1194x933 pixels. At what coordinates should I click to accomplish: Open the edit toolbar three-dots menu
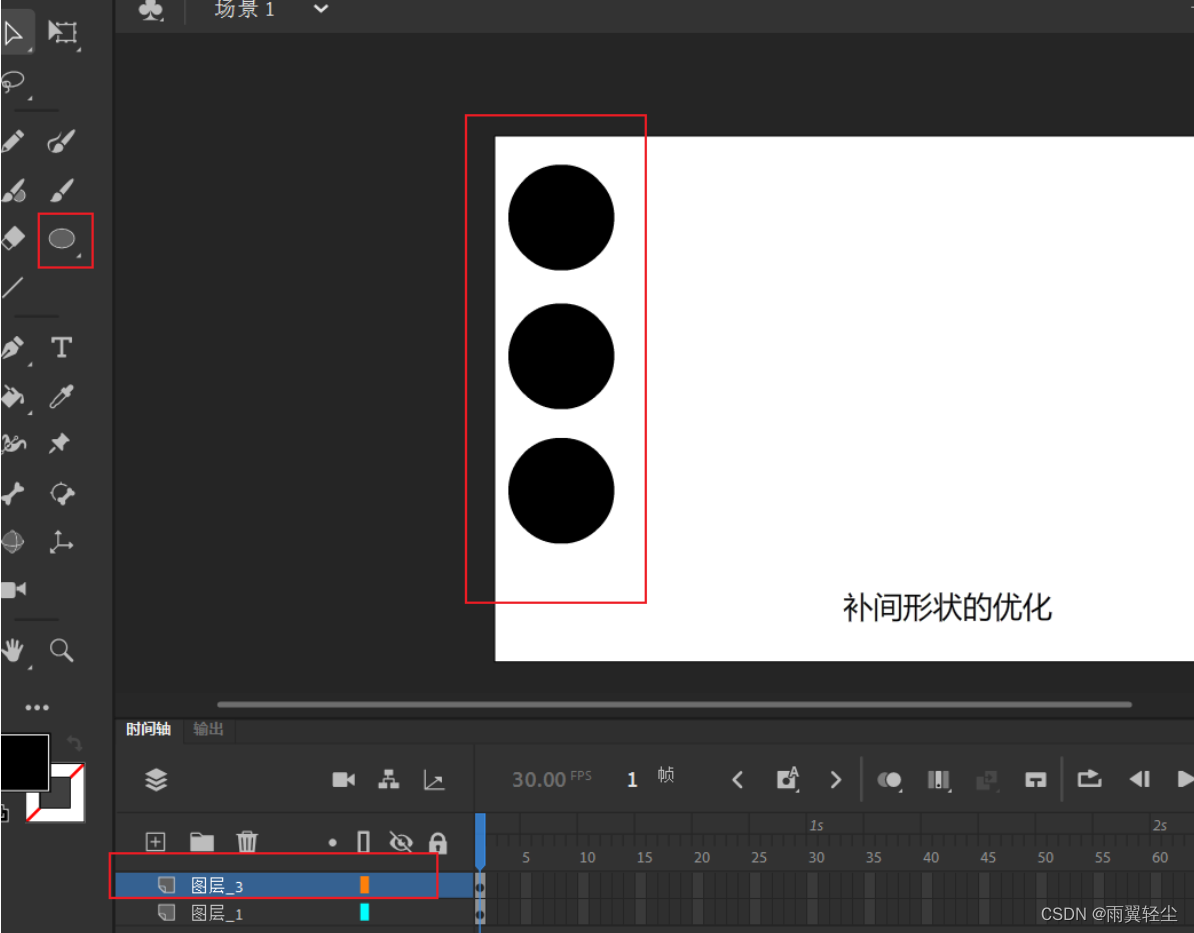[x=37, y=708]
